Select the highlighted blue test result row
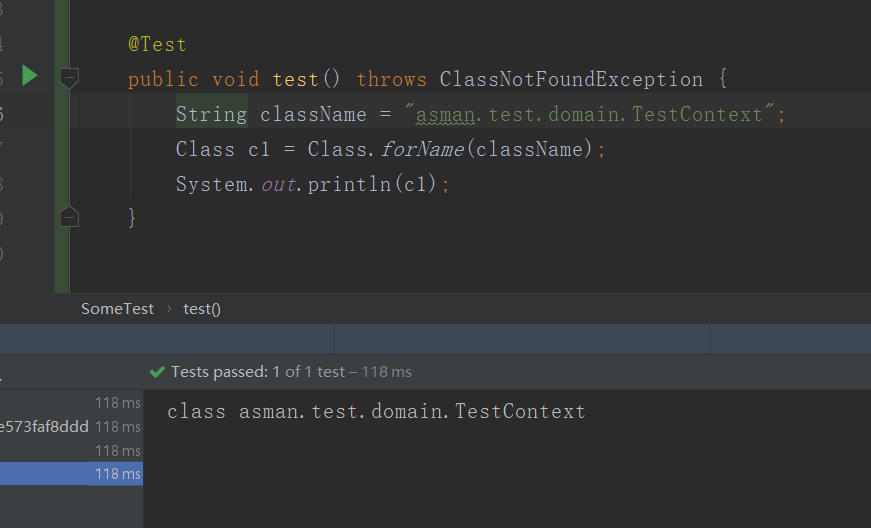This screenshot has width=871, height=528. [x=70, y=474]
